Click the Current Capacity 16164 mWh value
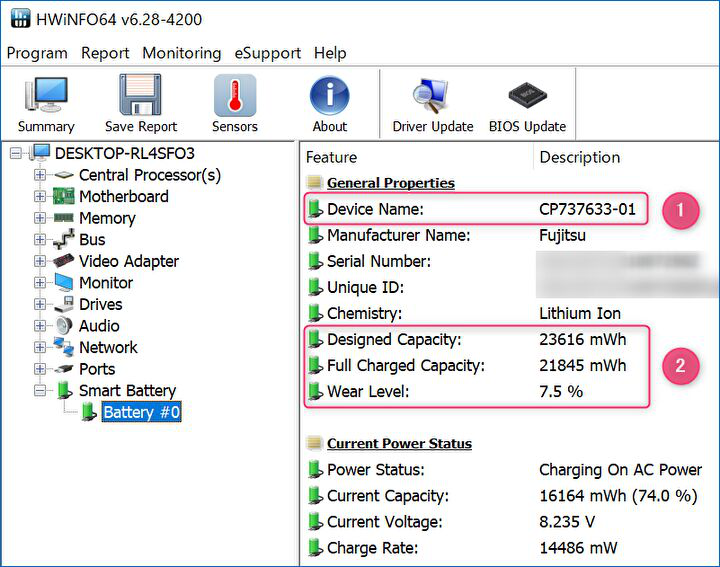 tap(618, 495)
